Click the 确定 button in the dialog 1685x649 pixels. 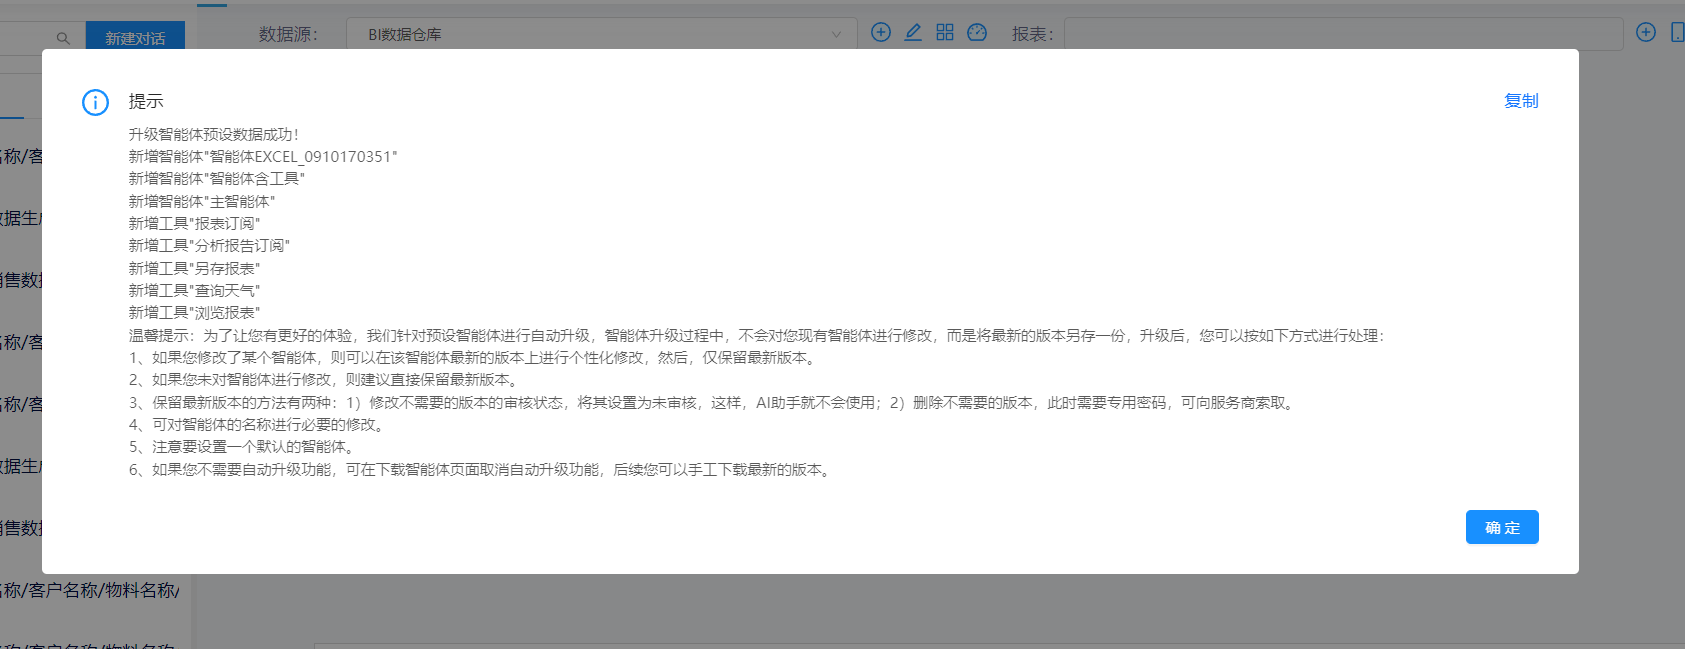(x=1502, y=527)
